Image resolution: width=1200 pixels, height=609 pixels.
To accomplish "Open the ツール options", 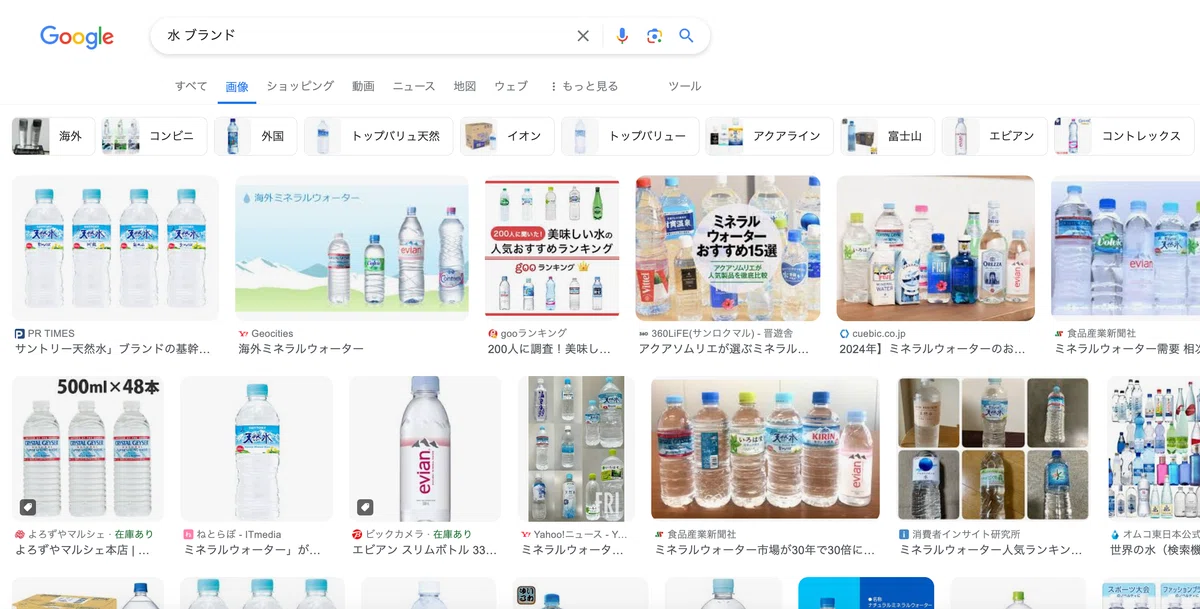I will 685,87.
